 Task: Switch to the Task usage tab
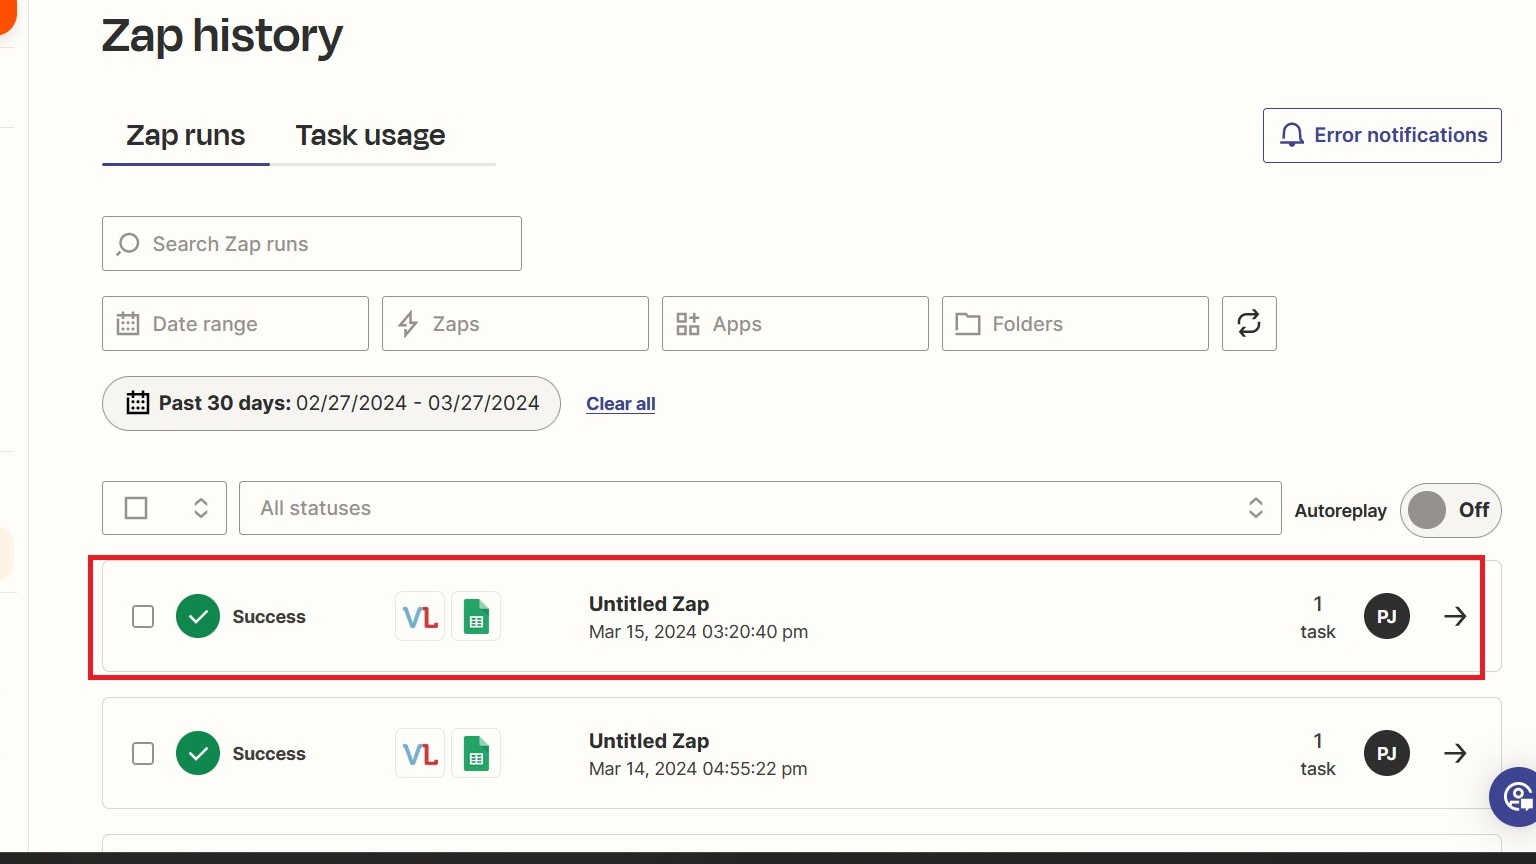pos(370,135)
